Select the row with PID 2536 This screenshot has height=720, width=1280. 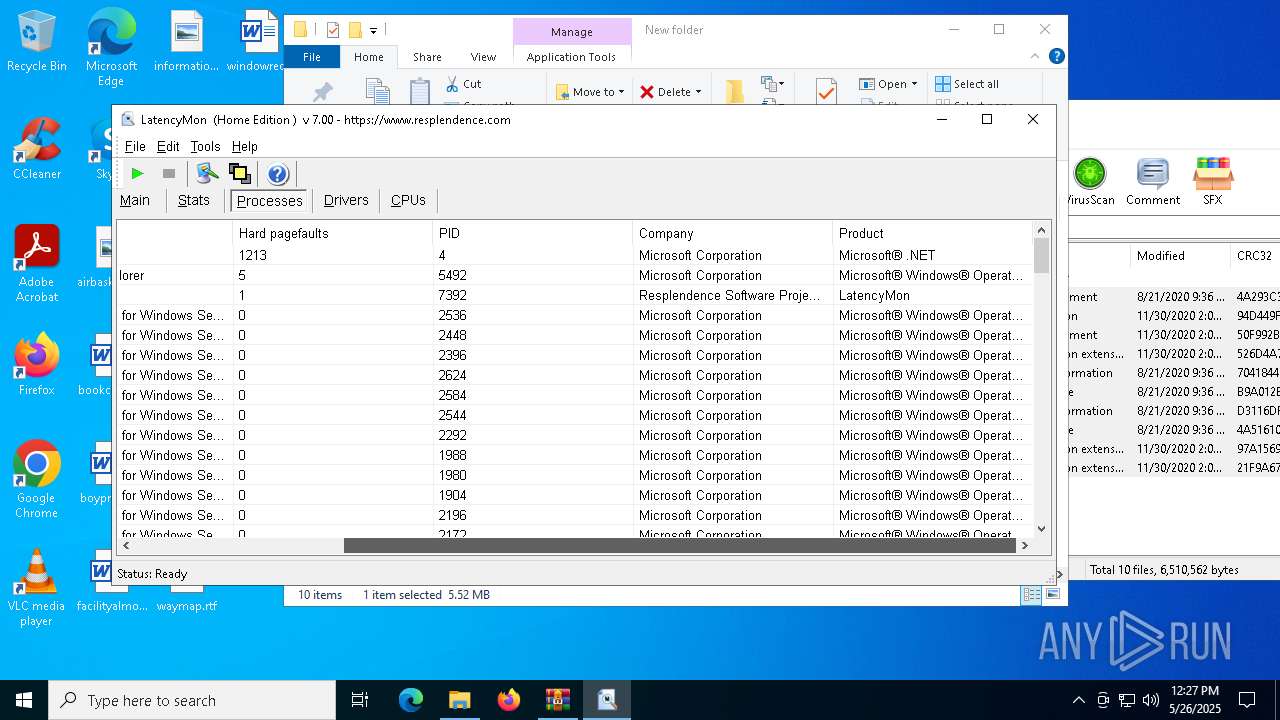tap(575, 315)
